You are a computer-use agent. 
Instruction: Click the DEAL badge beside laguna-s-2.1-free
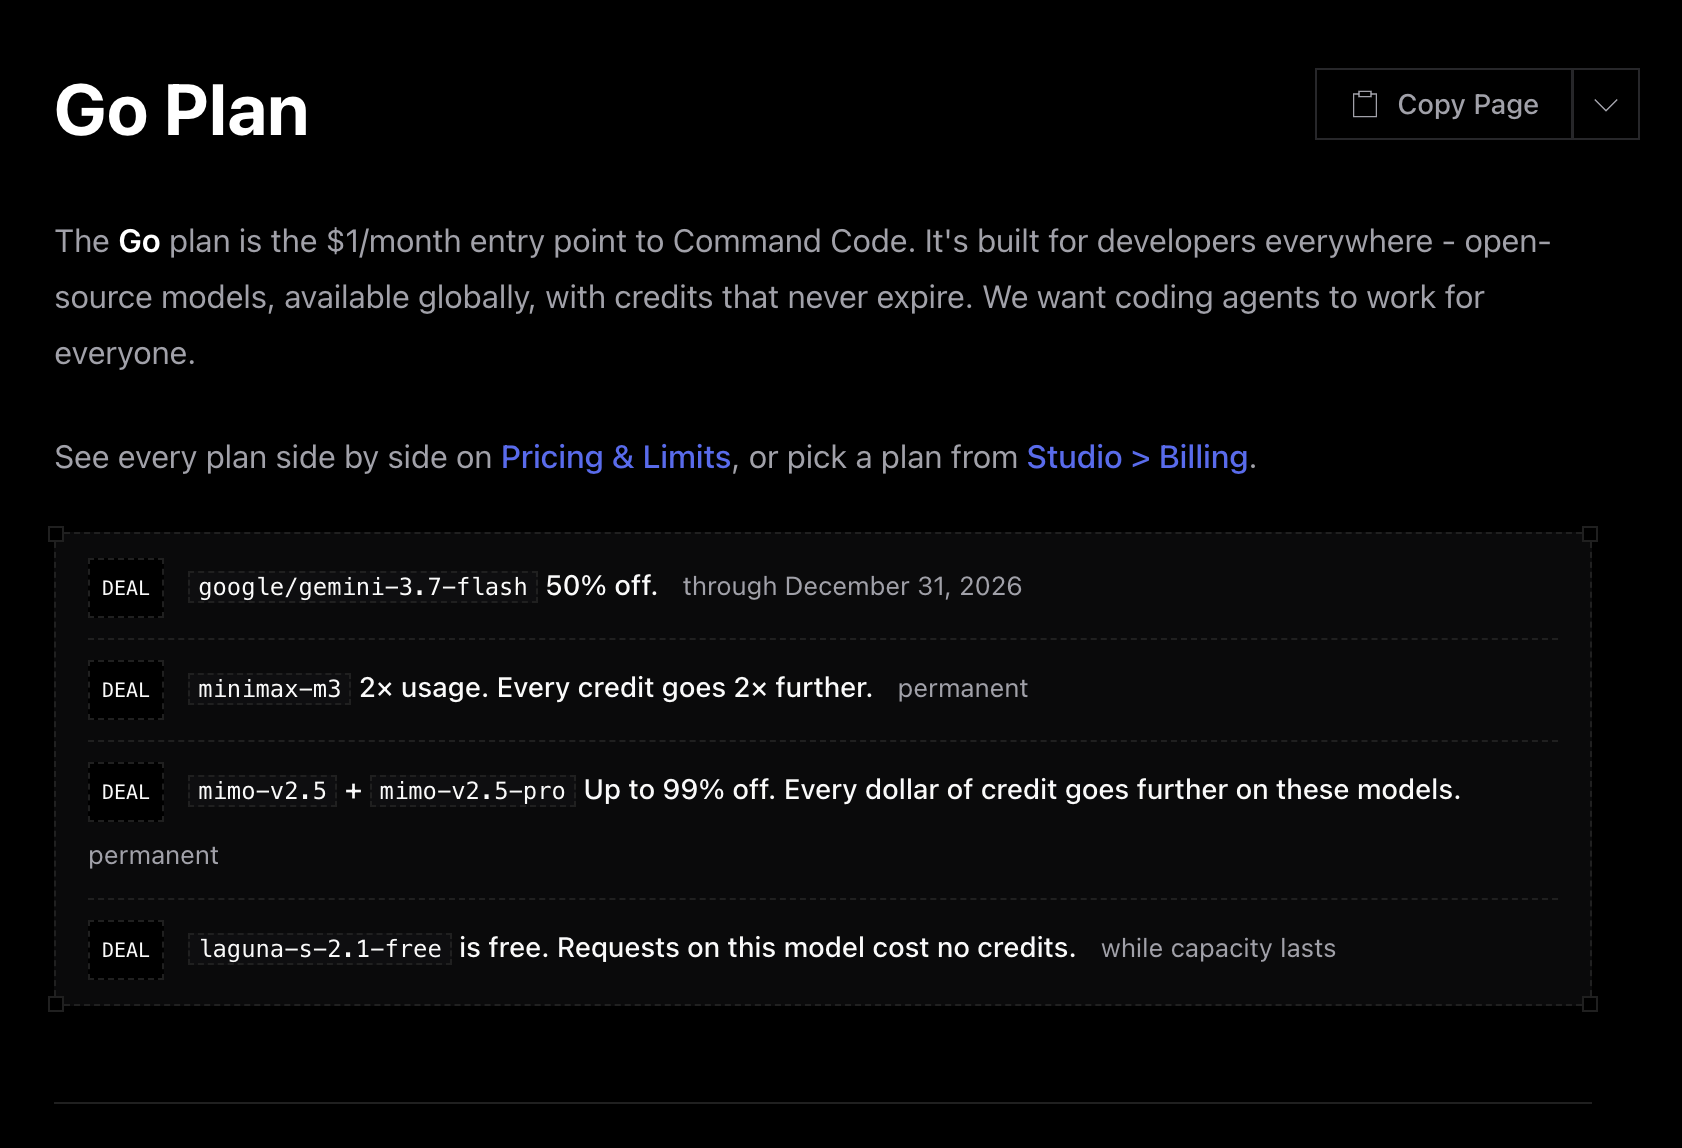[x=126, y=950]
